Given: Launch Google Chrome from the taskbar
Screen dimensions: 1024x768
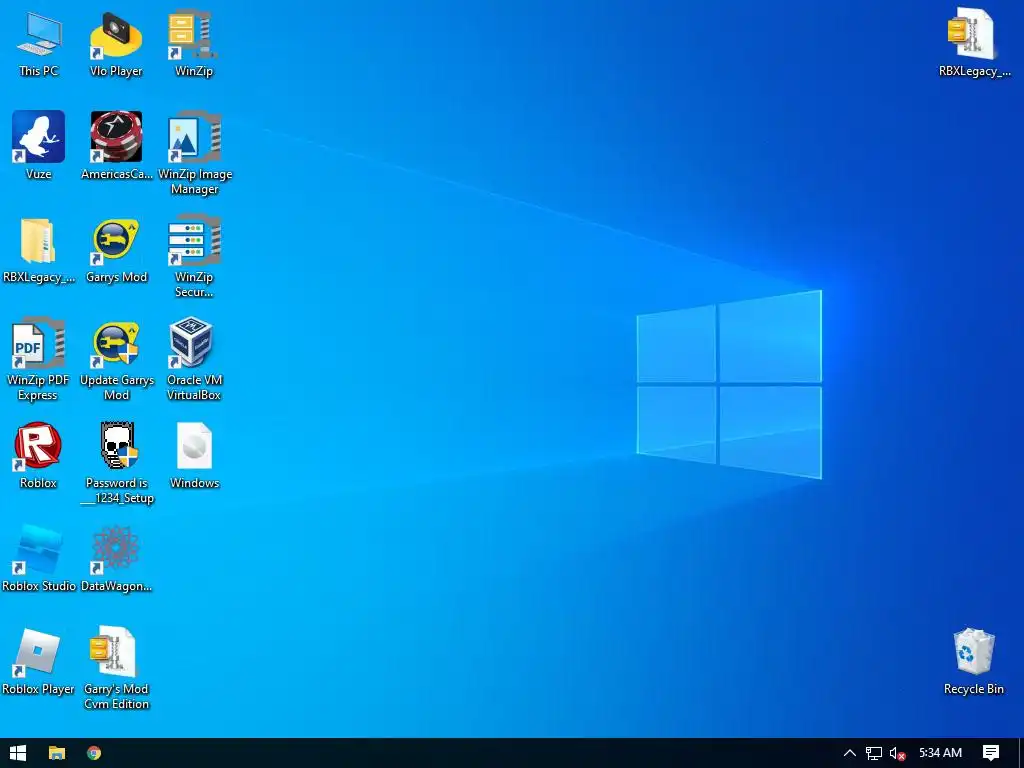Looking at the screenshot, I should tap(94, 753).
